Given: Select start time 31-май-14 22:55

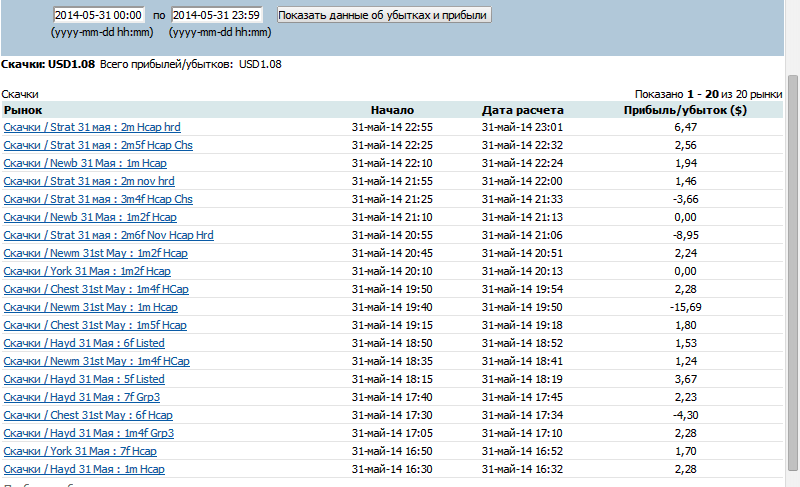Looking at the screenshot, I should [x=392, y=127].
